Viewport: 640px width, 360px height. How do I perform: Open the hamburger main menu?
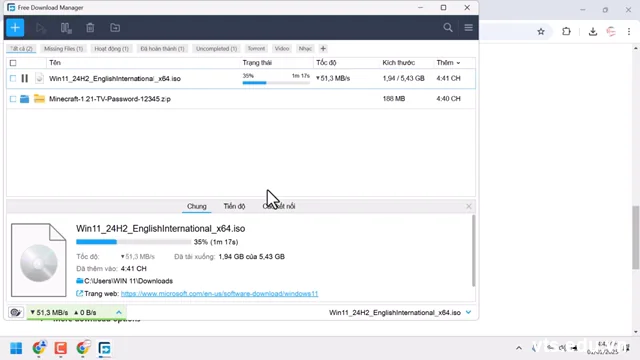(x=469, y=27)
